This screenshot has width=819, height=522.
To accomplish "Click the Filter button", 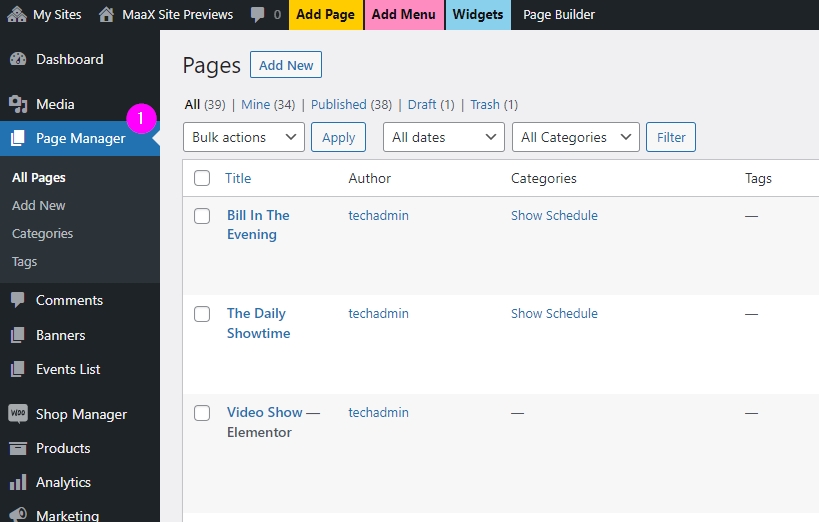I will pyautogui.click(x=671, y=137).
